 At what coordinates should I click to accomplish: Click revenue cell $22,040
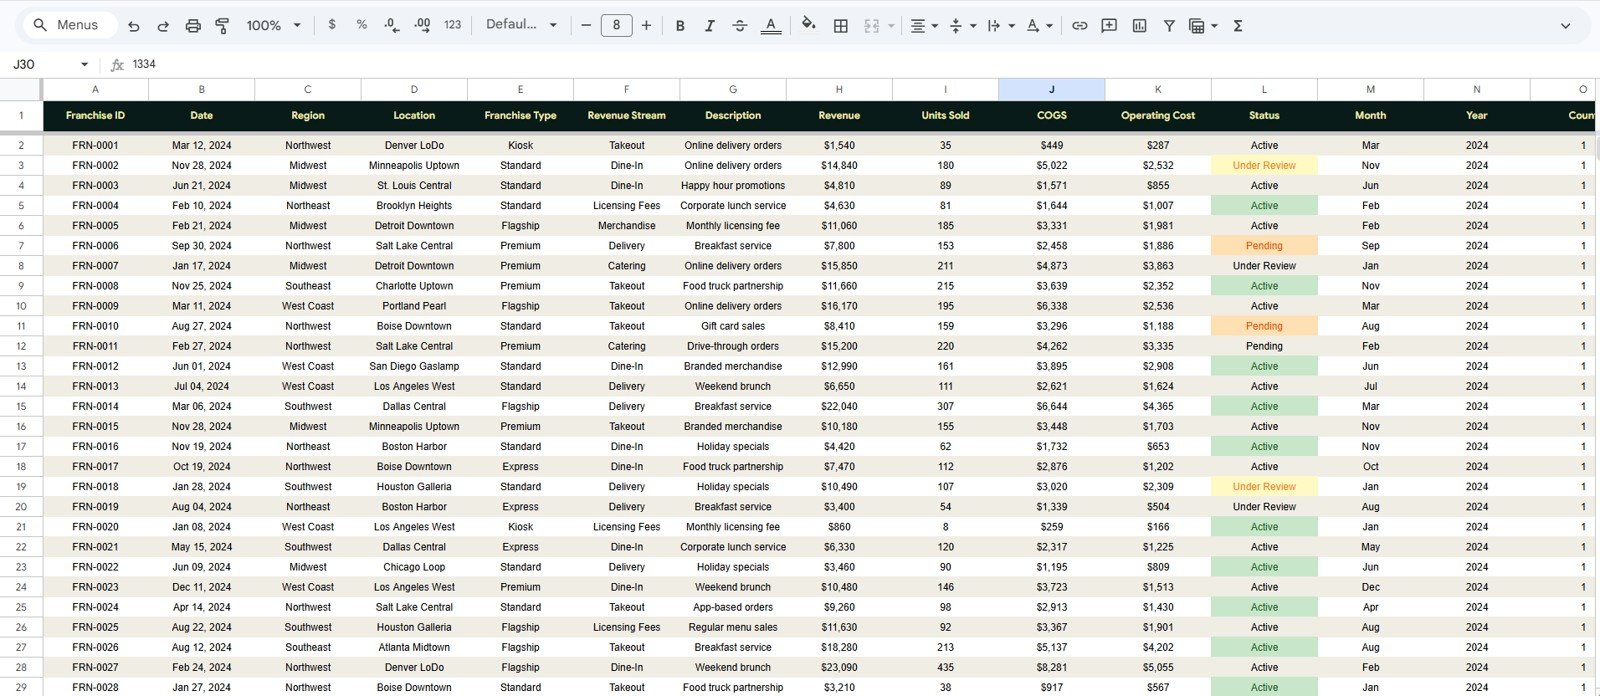coord(839,406)
